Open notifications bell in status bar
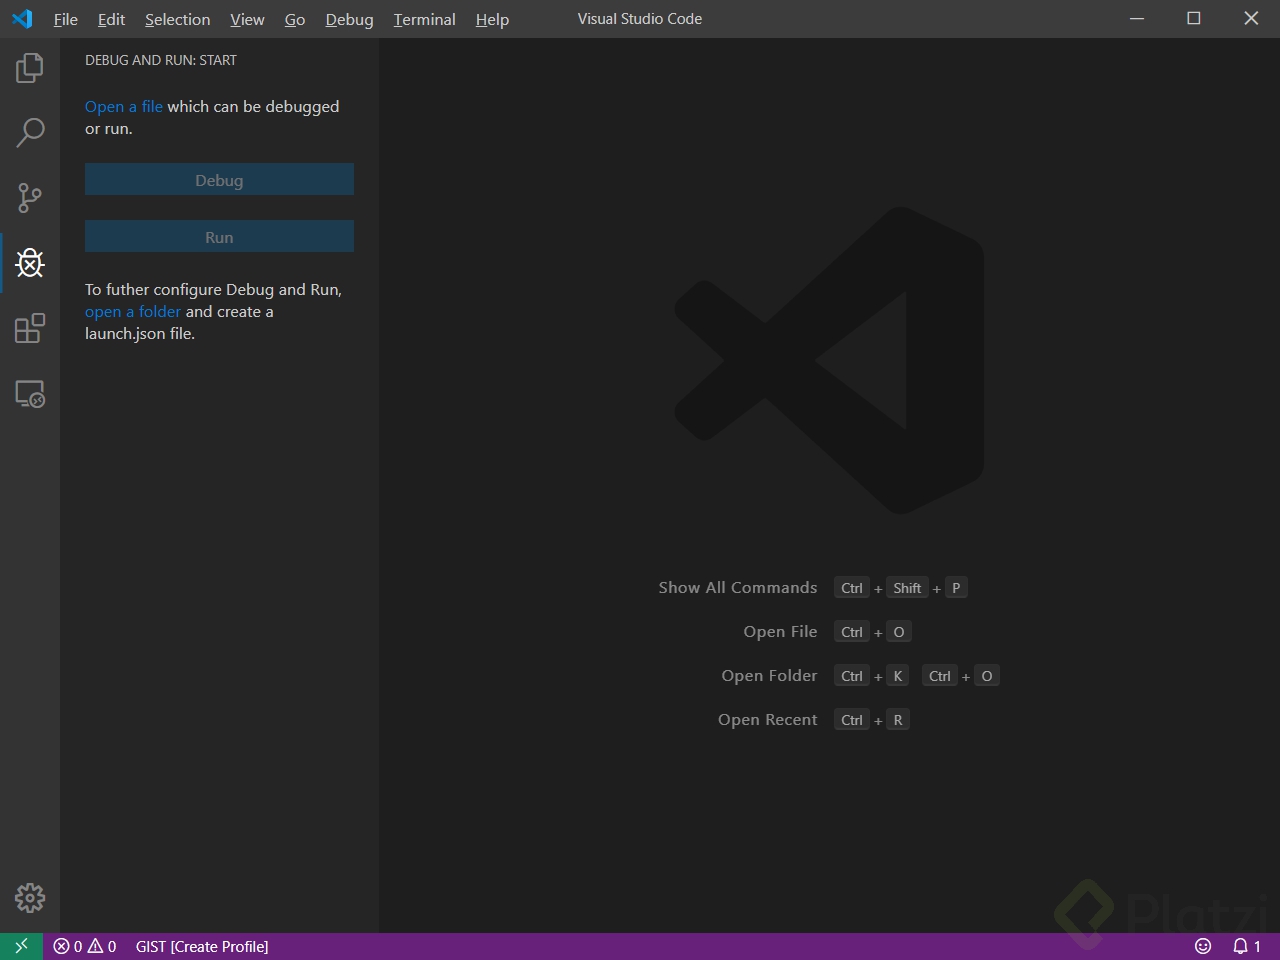 pos(1246,946)
